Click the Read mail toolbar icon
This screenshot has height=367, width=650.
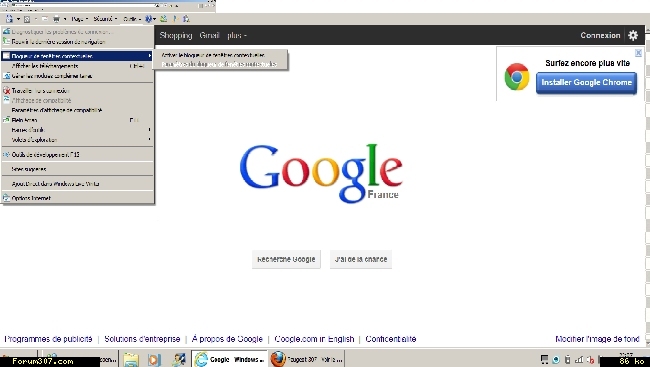[x=45, y=19]
